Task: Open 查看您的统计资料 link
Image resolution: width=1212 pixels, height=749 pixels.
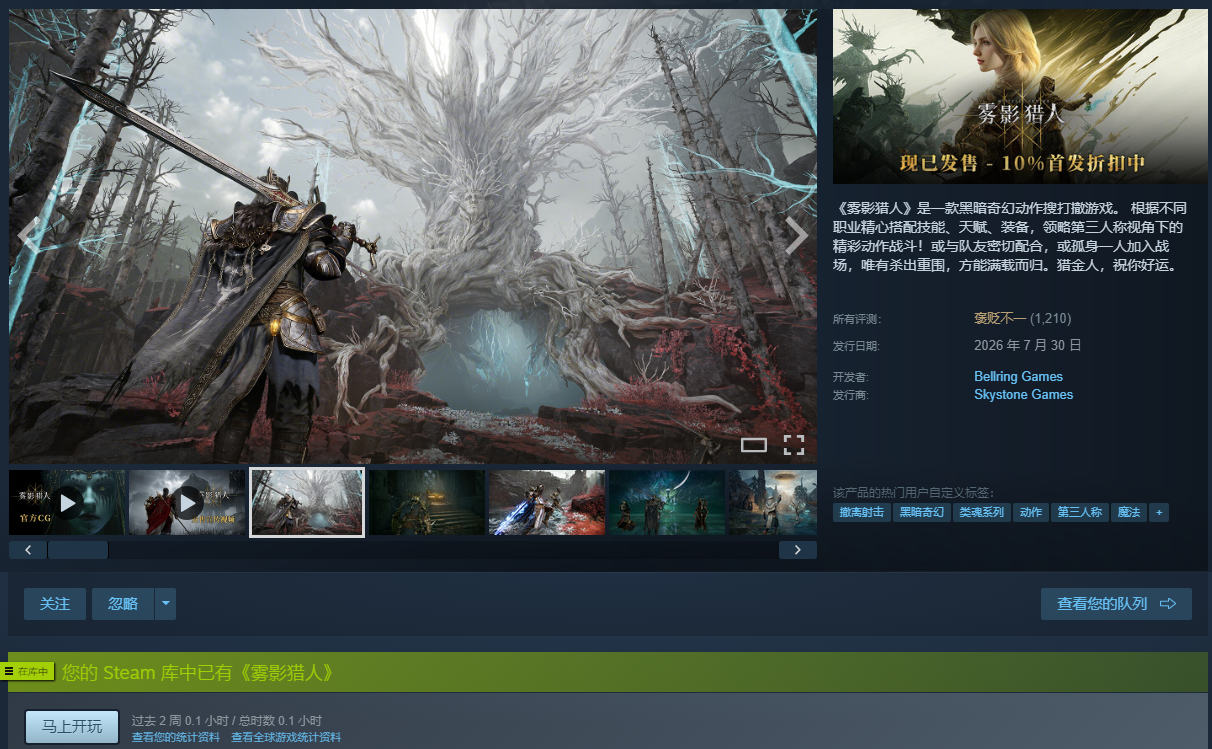Action: [x=176, y=737]
